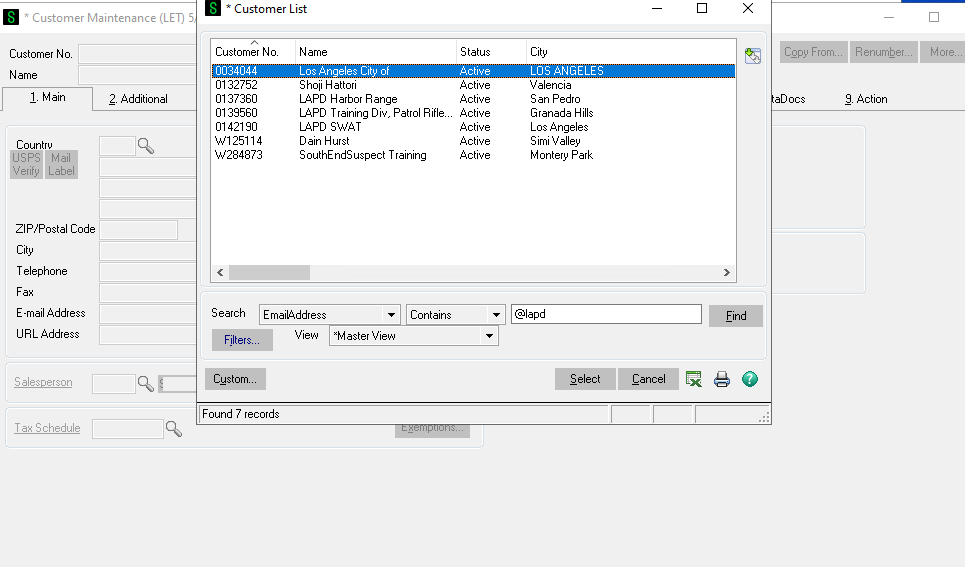
Task: Click the Find button
Action: coord(735,316)
